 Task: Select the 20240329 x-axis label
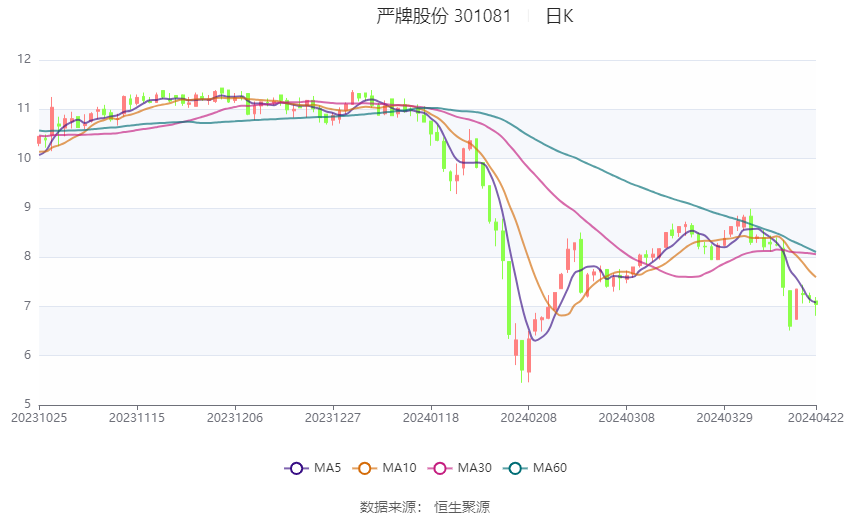(x=723, y=417)
